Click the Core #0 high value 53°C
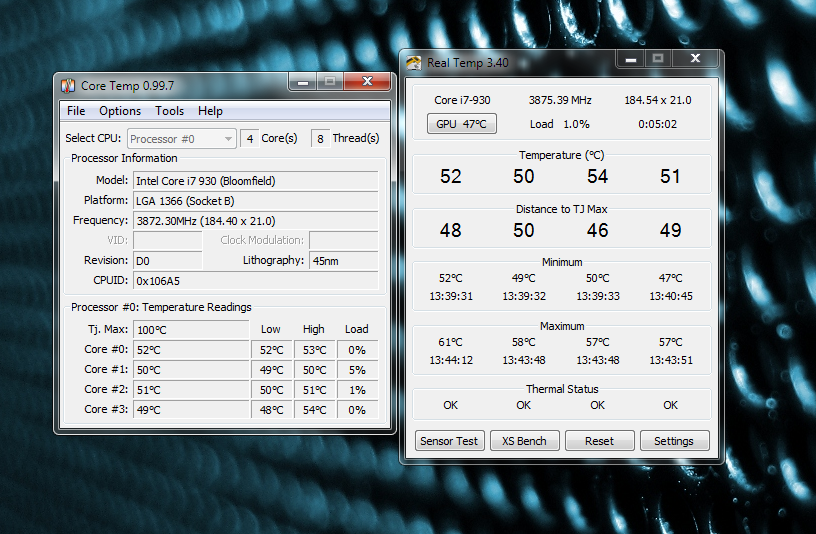This screenshot has height=534, width=816. point(314,350)
